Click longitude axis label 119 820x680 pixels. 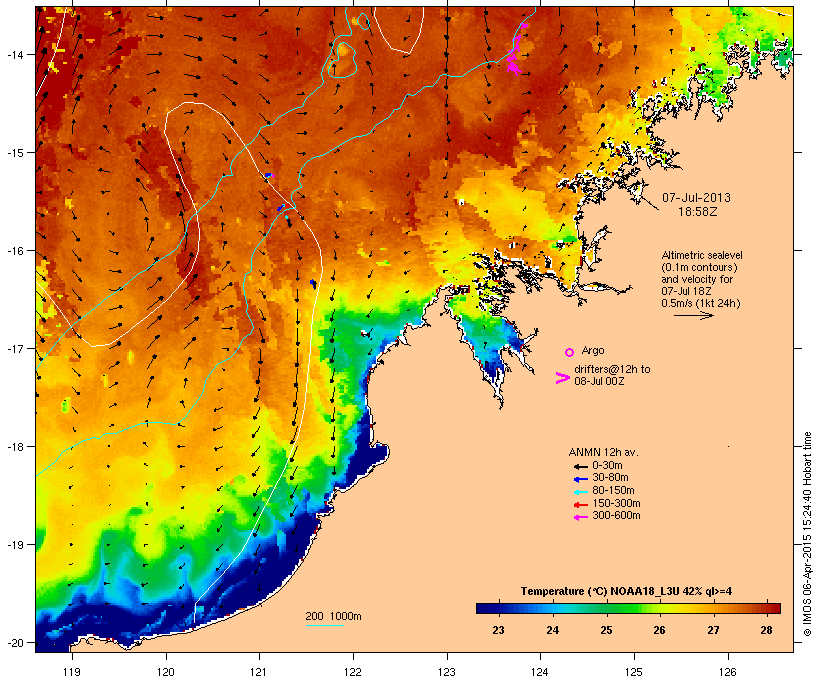72,672
